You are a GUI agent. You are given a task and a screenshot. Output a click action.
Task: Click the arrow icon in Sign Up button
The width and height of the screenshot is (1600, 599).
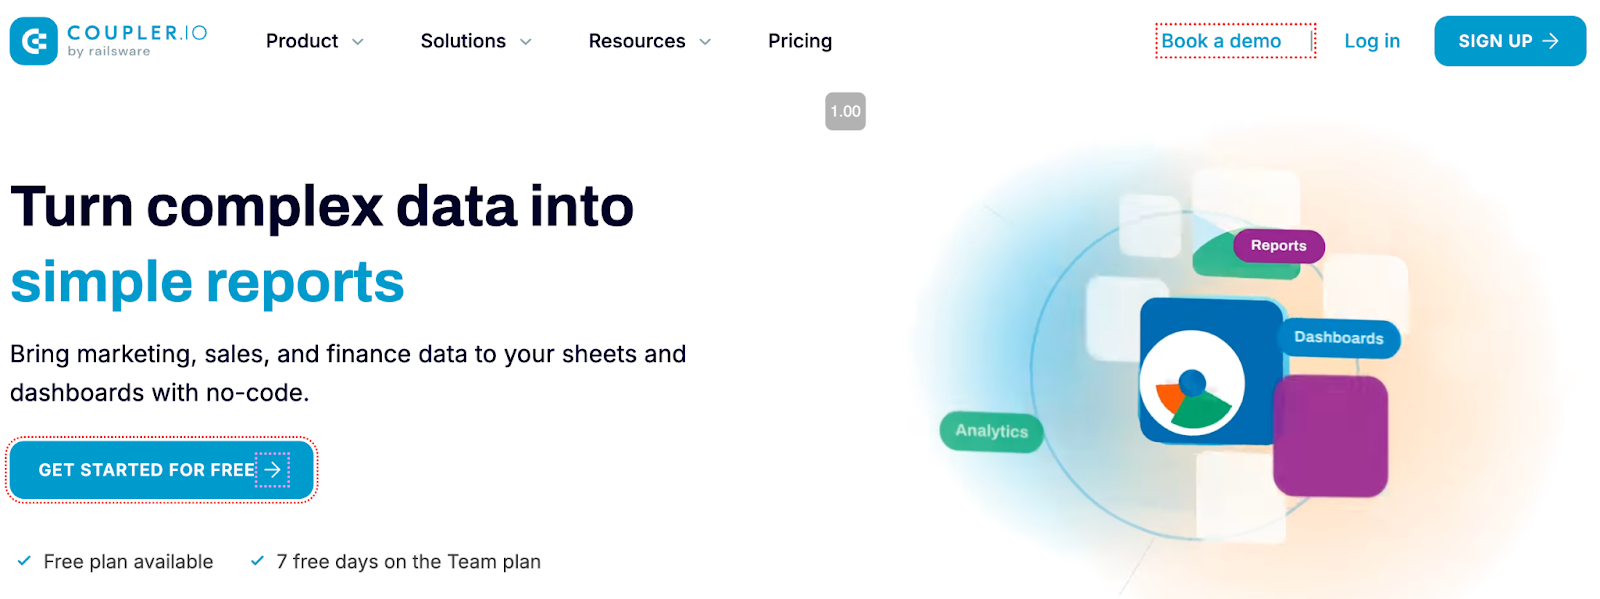point(1551,41)
